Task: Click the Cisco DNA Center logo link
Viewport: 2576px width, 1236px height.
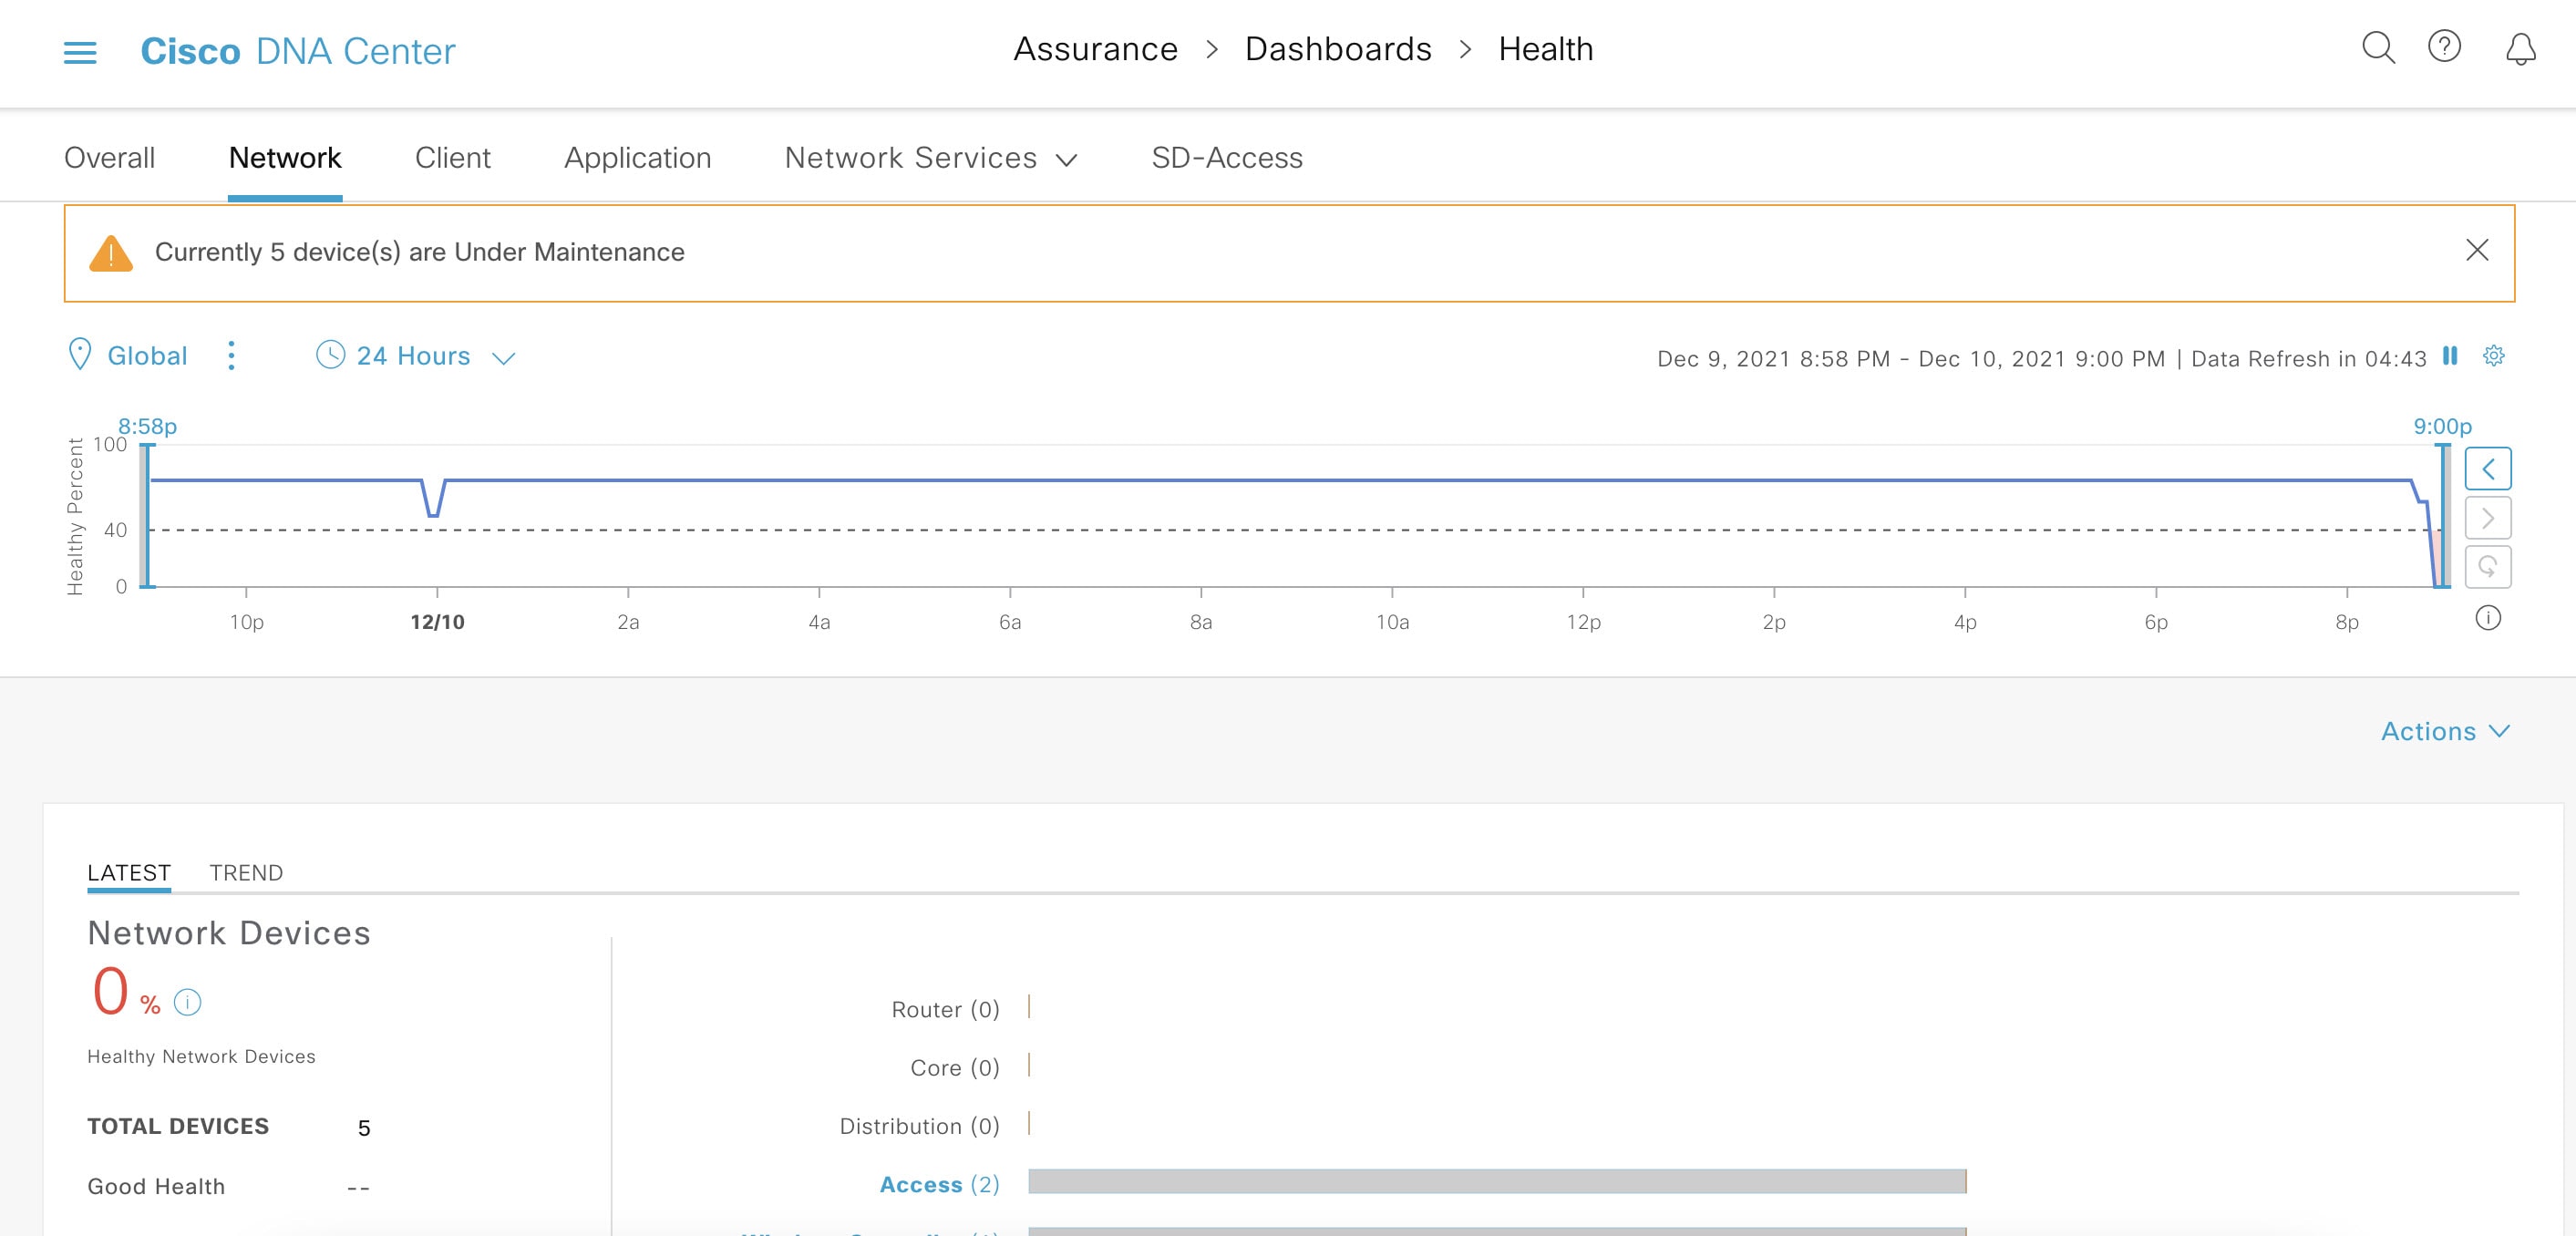Action: (298, 51)
